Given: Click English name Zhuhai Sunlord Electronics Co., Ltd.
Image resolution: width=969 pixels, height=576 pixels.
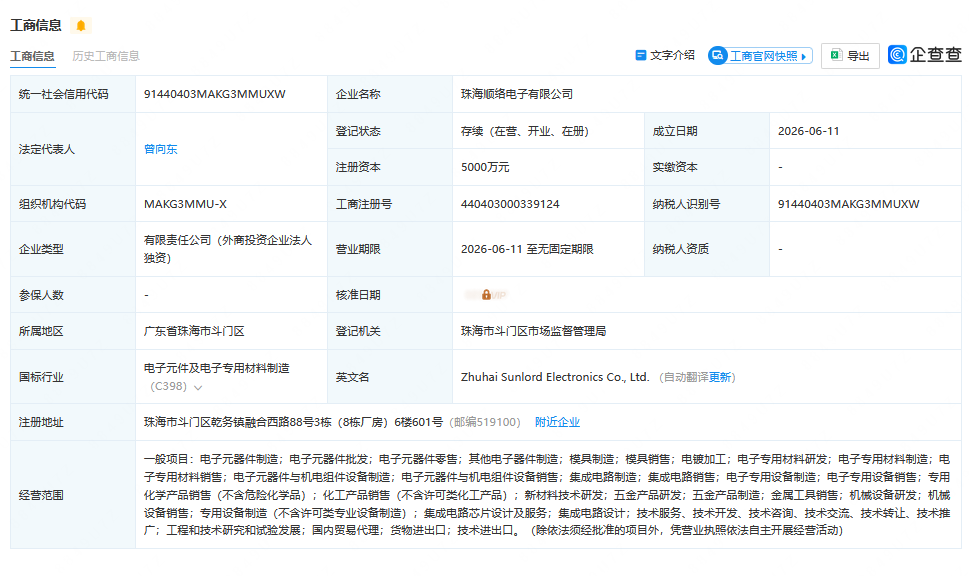Looking at the screenshot, I should (555, 377).
